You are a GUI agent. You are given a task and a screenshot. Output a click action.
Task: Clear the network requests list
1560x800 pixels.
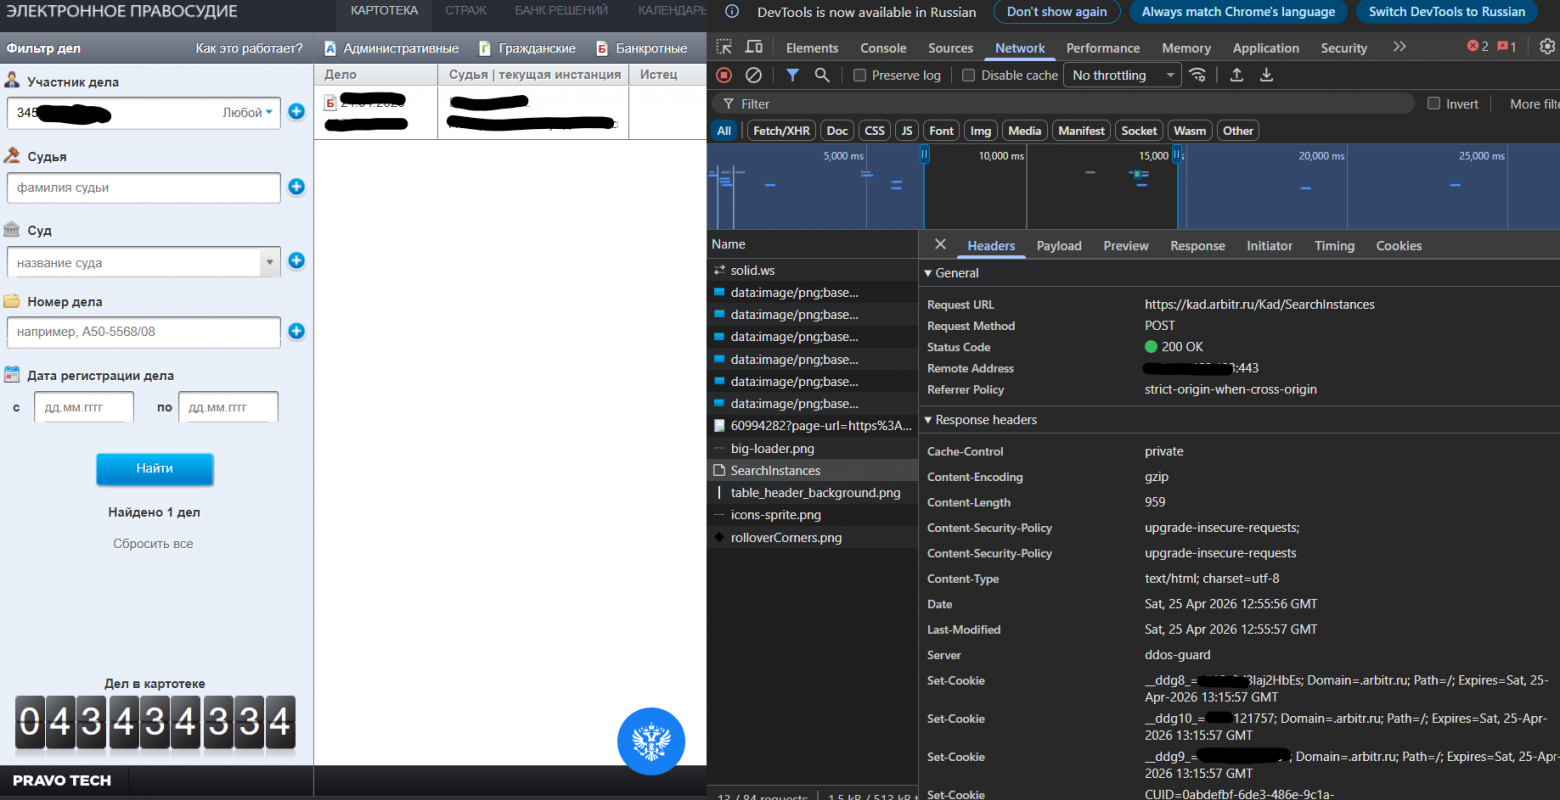point(754,74)
